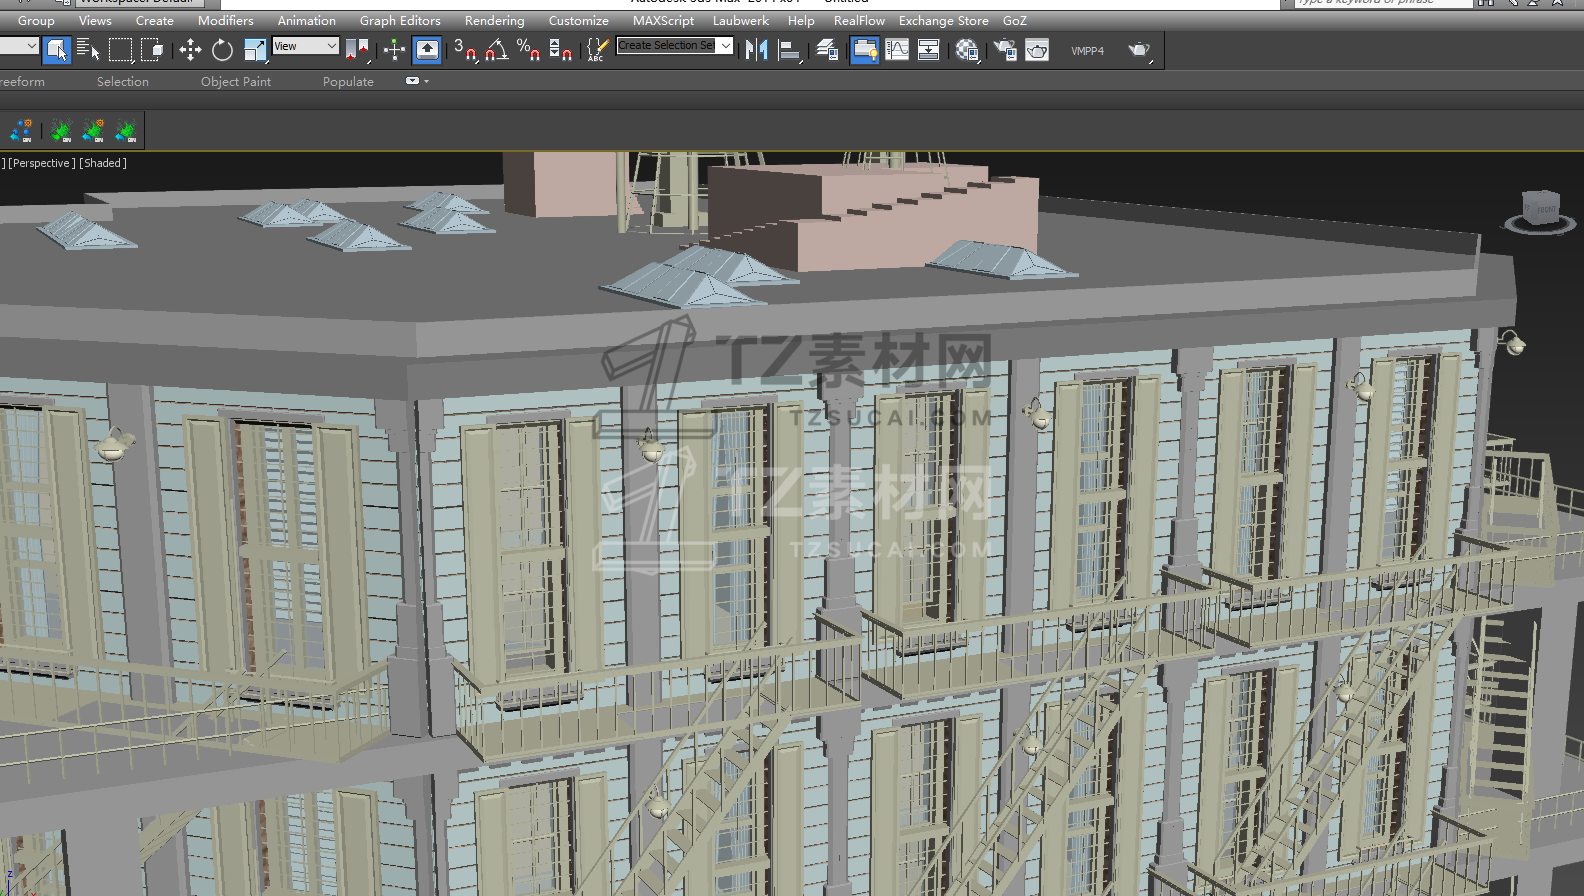
Task: Open the Rendering menu
Action: pos(494,20)
